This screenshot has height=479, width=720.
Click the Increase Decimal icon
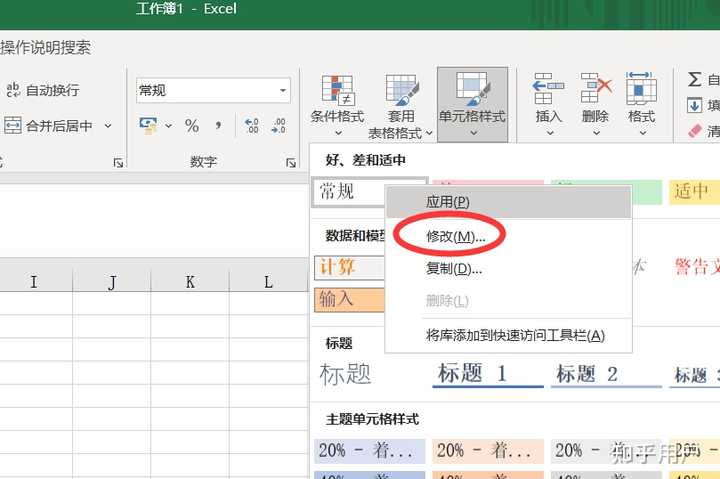pos(252,125)
